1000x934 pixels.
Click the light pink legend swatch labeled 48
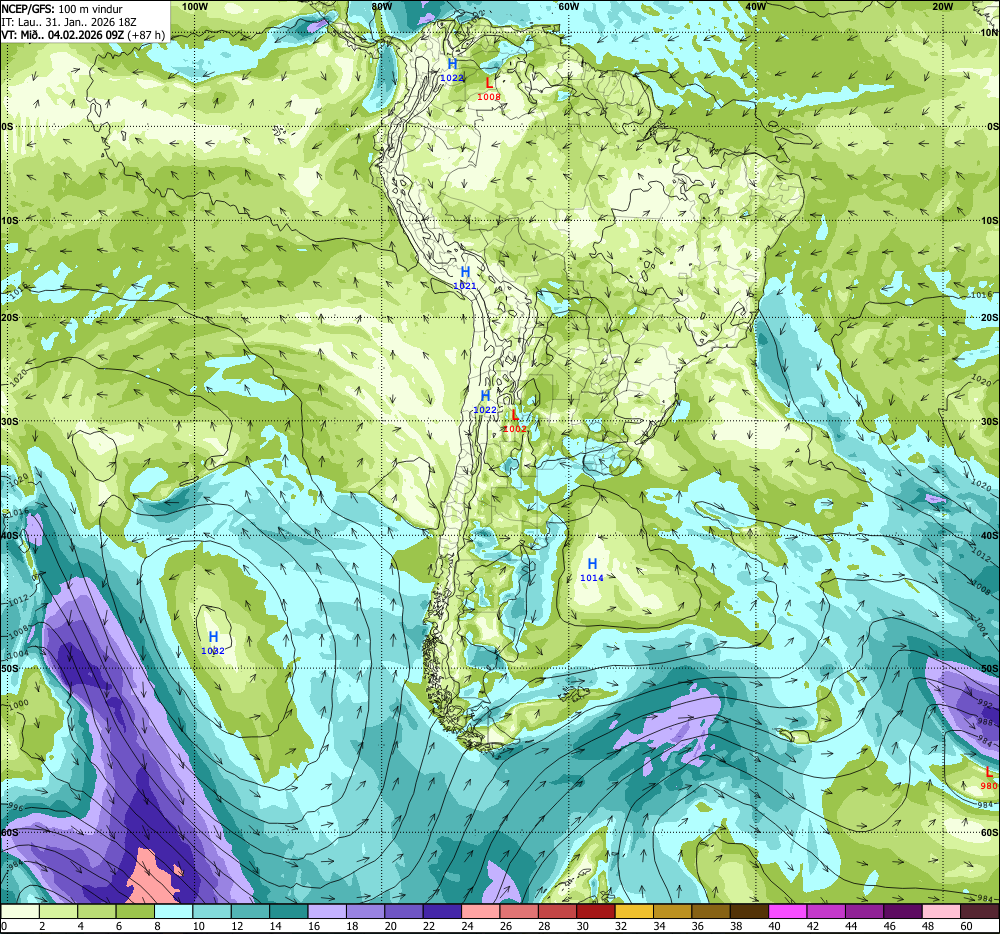[x=941, y=912]
